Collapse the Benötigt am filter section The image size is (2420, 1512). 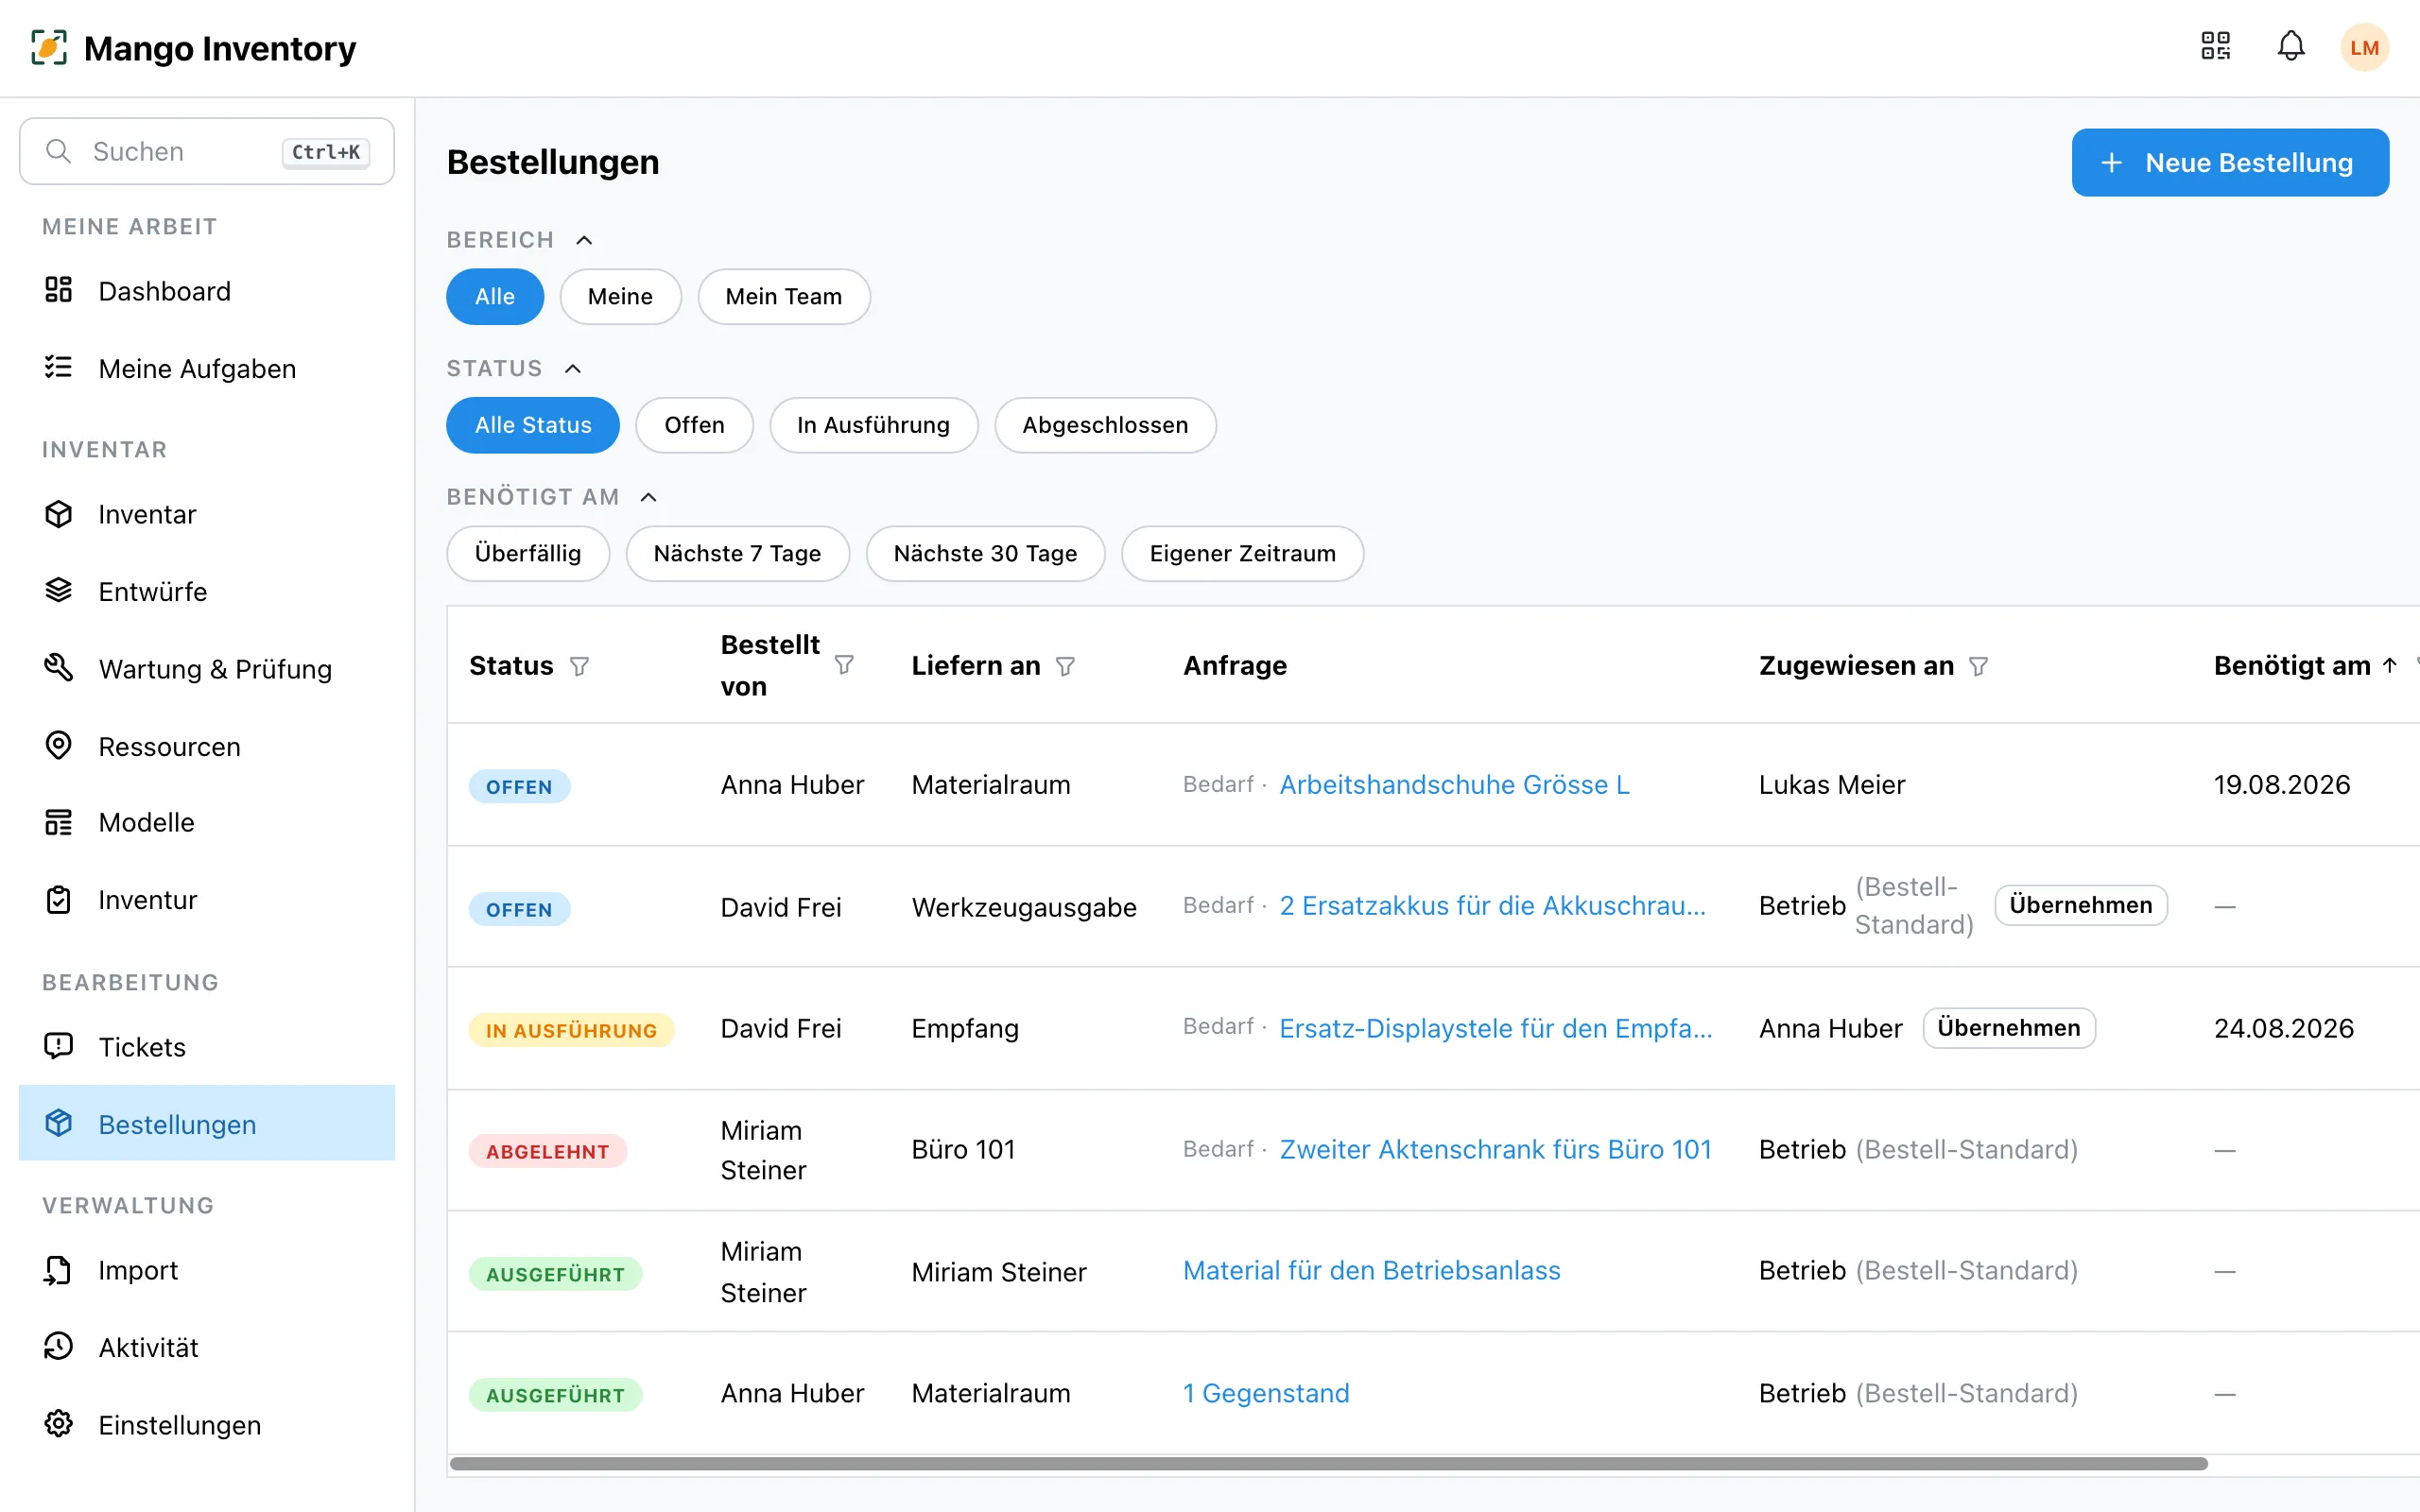tap(649, 497)
